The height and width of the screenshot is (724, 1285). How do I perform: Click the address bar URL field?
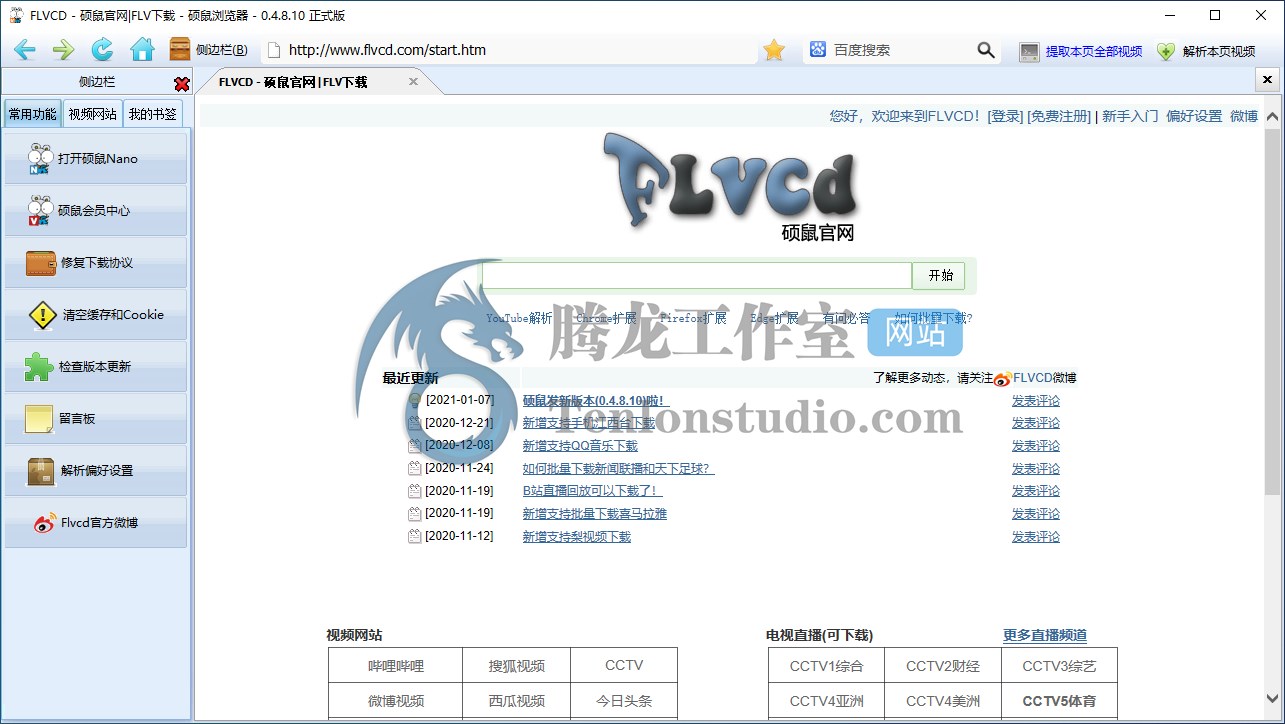510,50
